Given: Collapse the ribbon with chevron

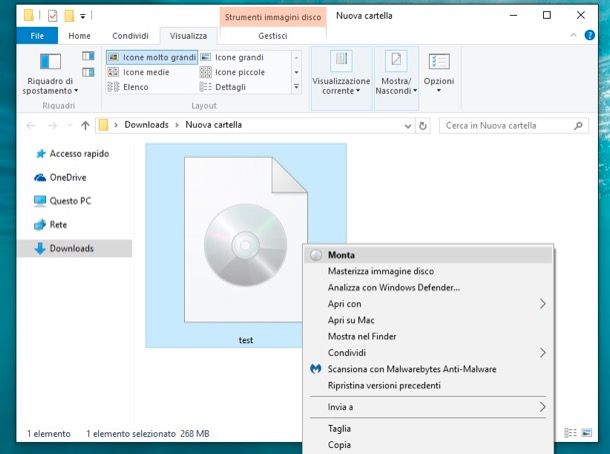Looking at the screenshot, I should (573, 35).
